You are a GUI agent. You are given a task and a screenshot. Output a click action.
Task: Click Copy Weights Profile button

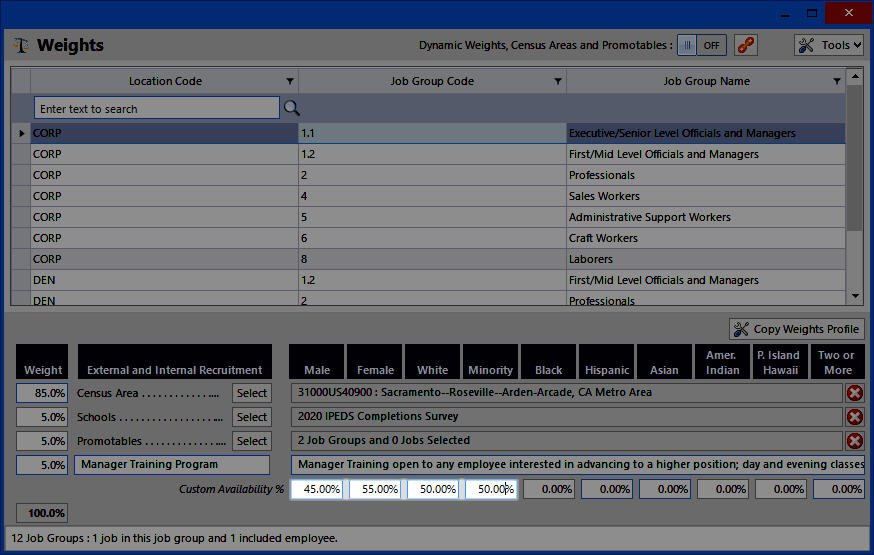[797, 329]
